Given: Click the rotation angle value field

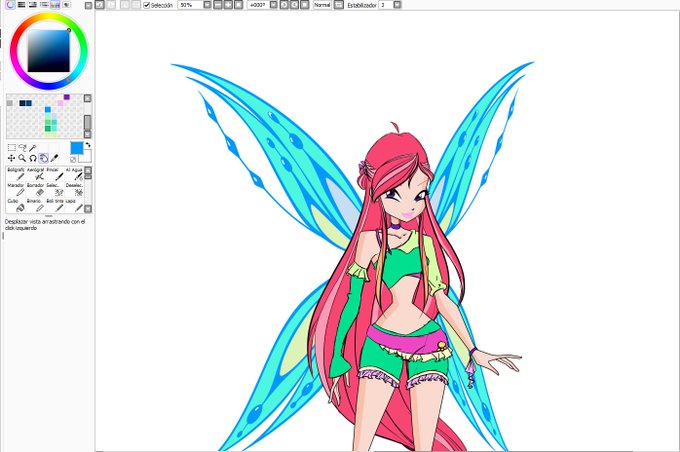Looking at the screenshot, I should tap(258, 5).
